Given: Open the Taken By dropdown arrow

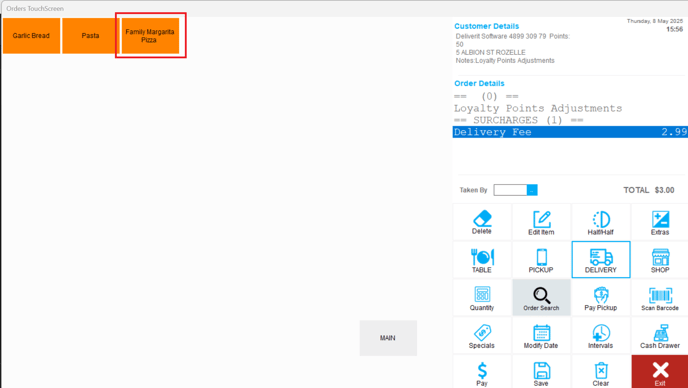Looking at the screenshot, I should pyautogui.click(x=532, y=190).
